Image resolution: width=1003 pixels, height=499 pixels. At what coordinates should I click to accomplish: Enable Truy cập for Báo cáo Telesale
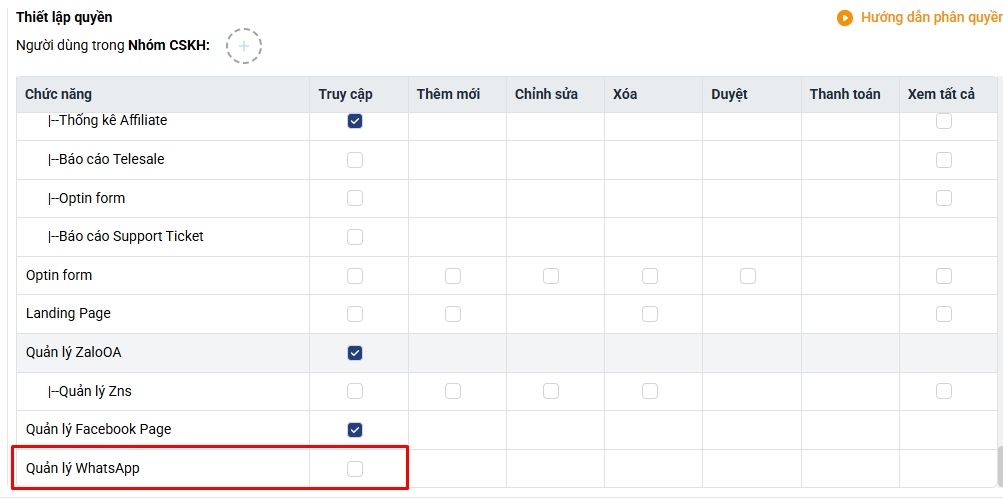(355, 160)
